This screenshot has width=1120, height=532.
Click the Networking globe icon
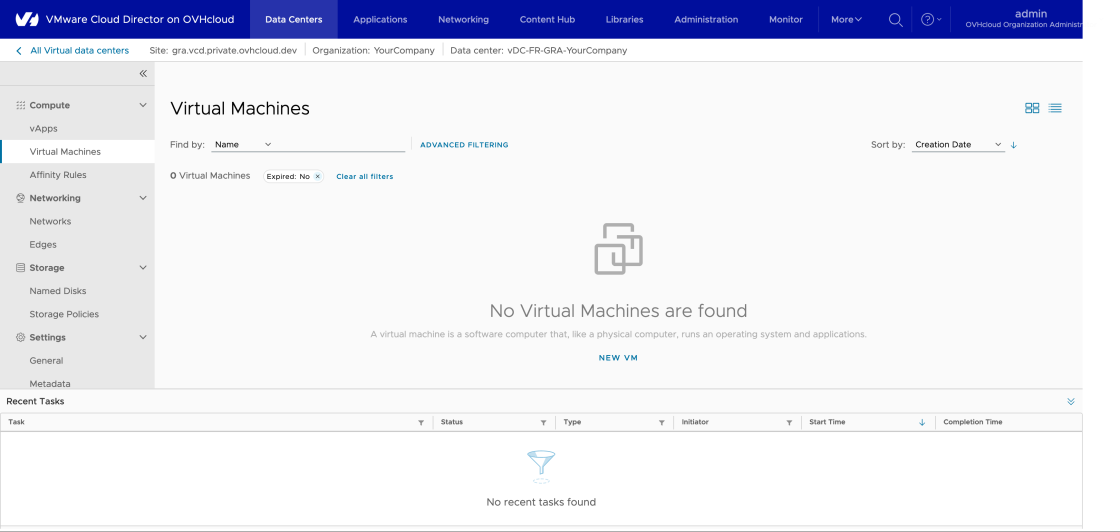point(21,198)
